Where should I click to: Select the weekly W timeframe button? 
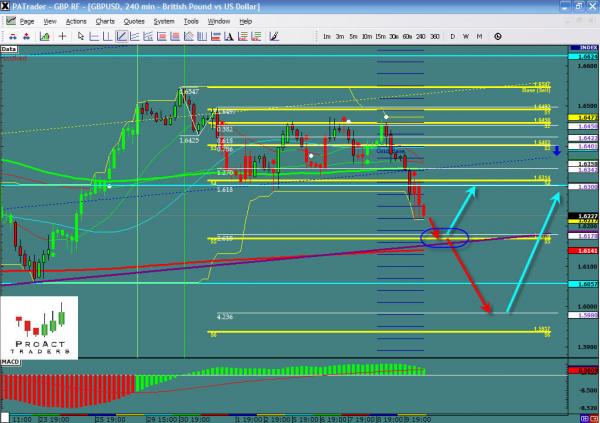click(466, 37)
